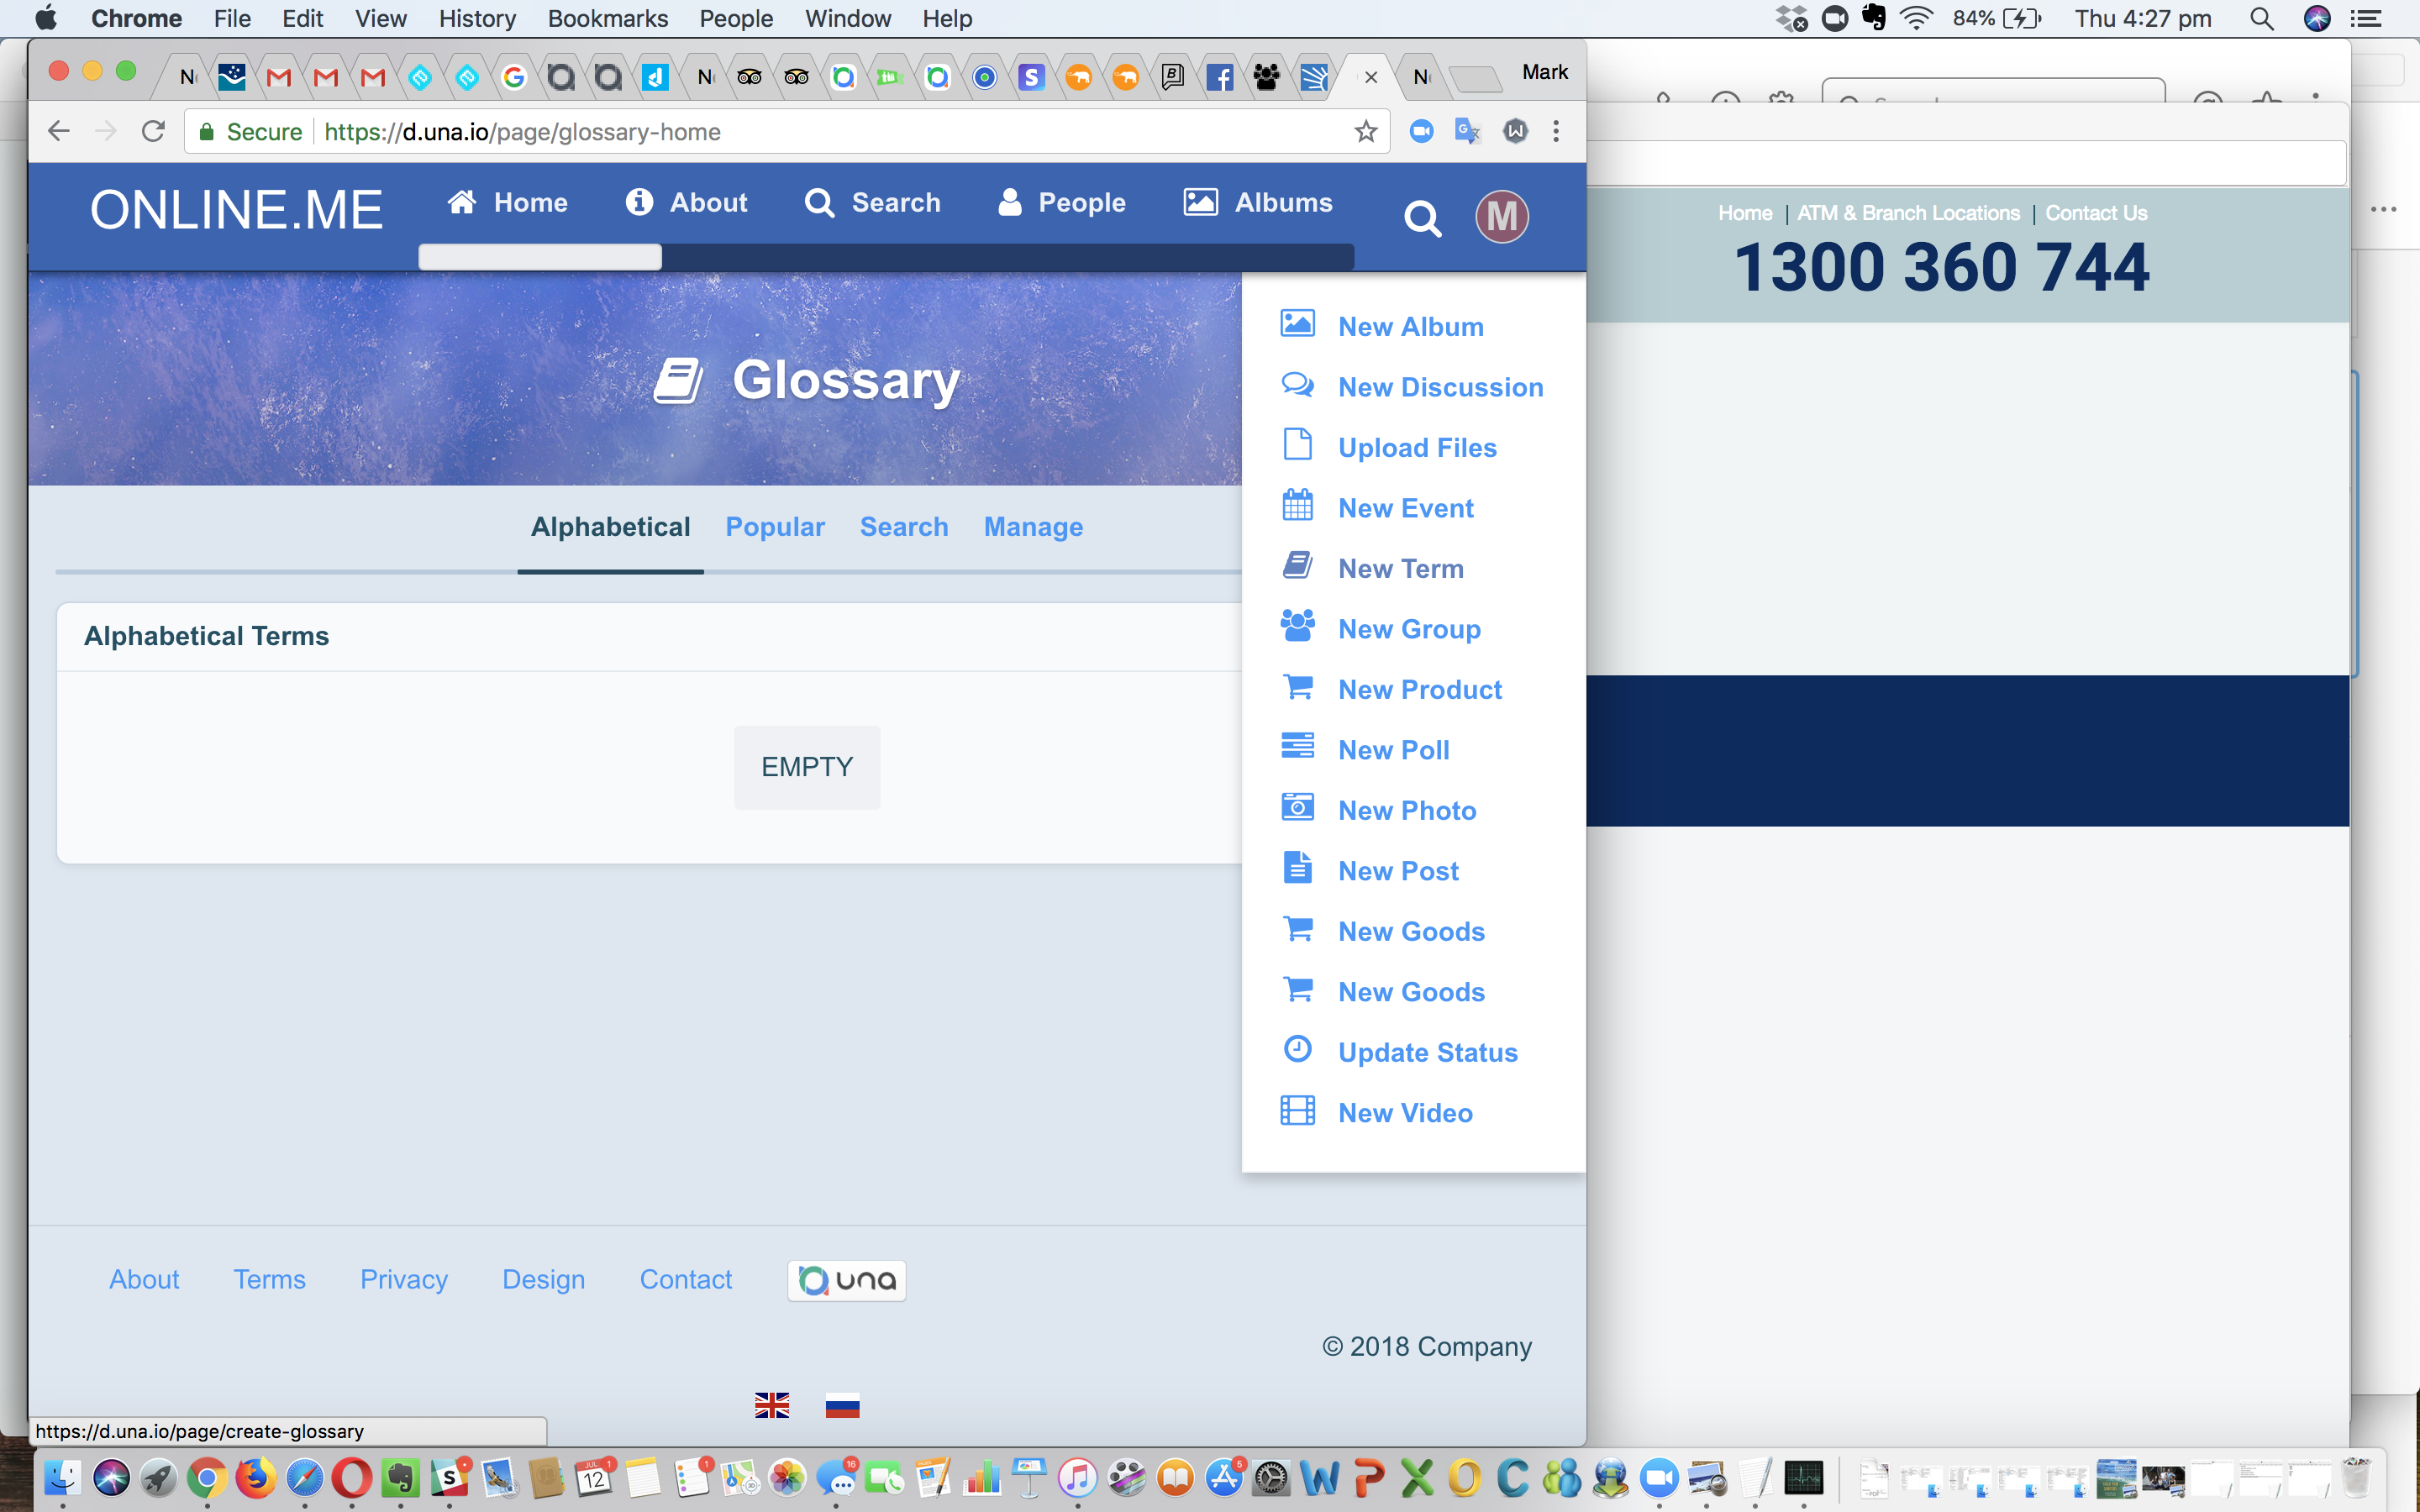Click the New Album image icon
The image size is (2420, 1512).
click(1297, 324)
